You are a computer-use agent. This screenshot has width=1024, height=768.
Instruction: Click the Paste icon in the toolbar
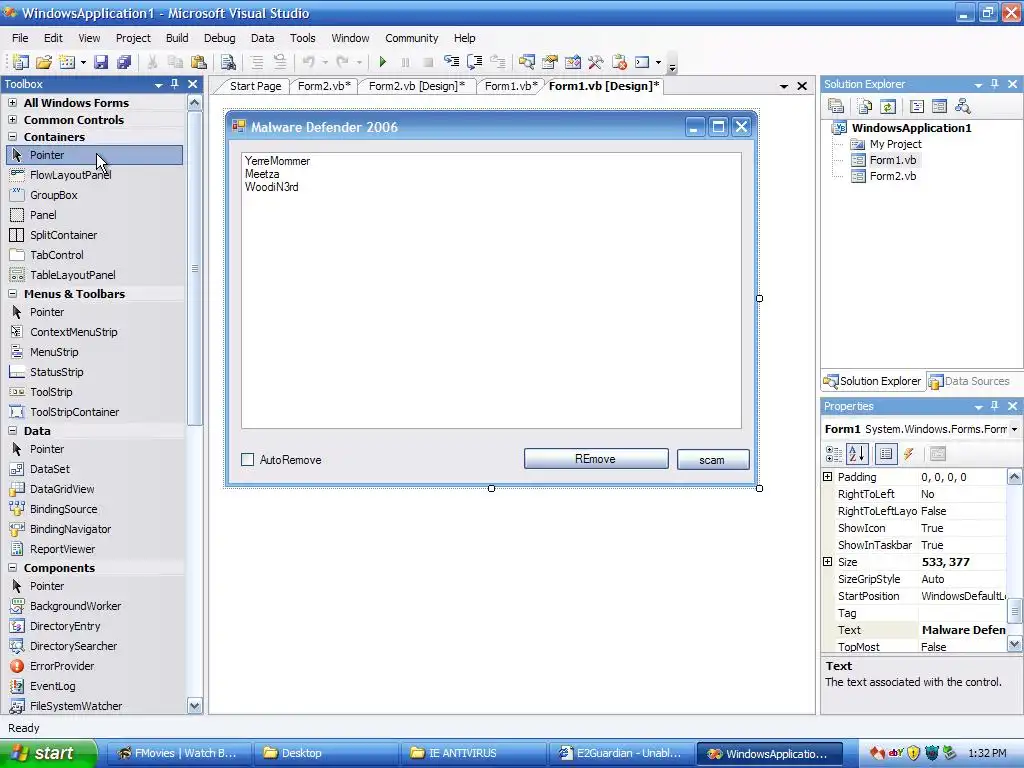(x=199, y=62)
